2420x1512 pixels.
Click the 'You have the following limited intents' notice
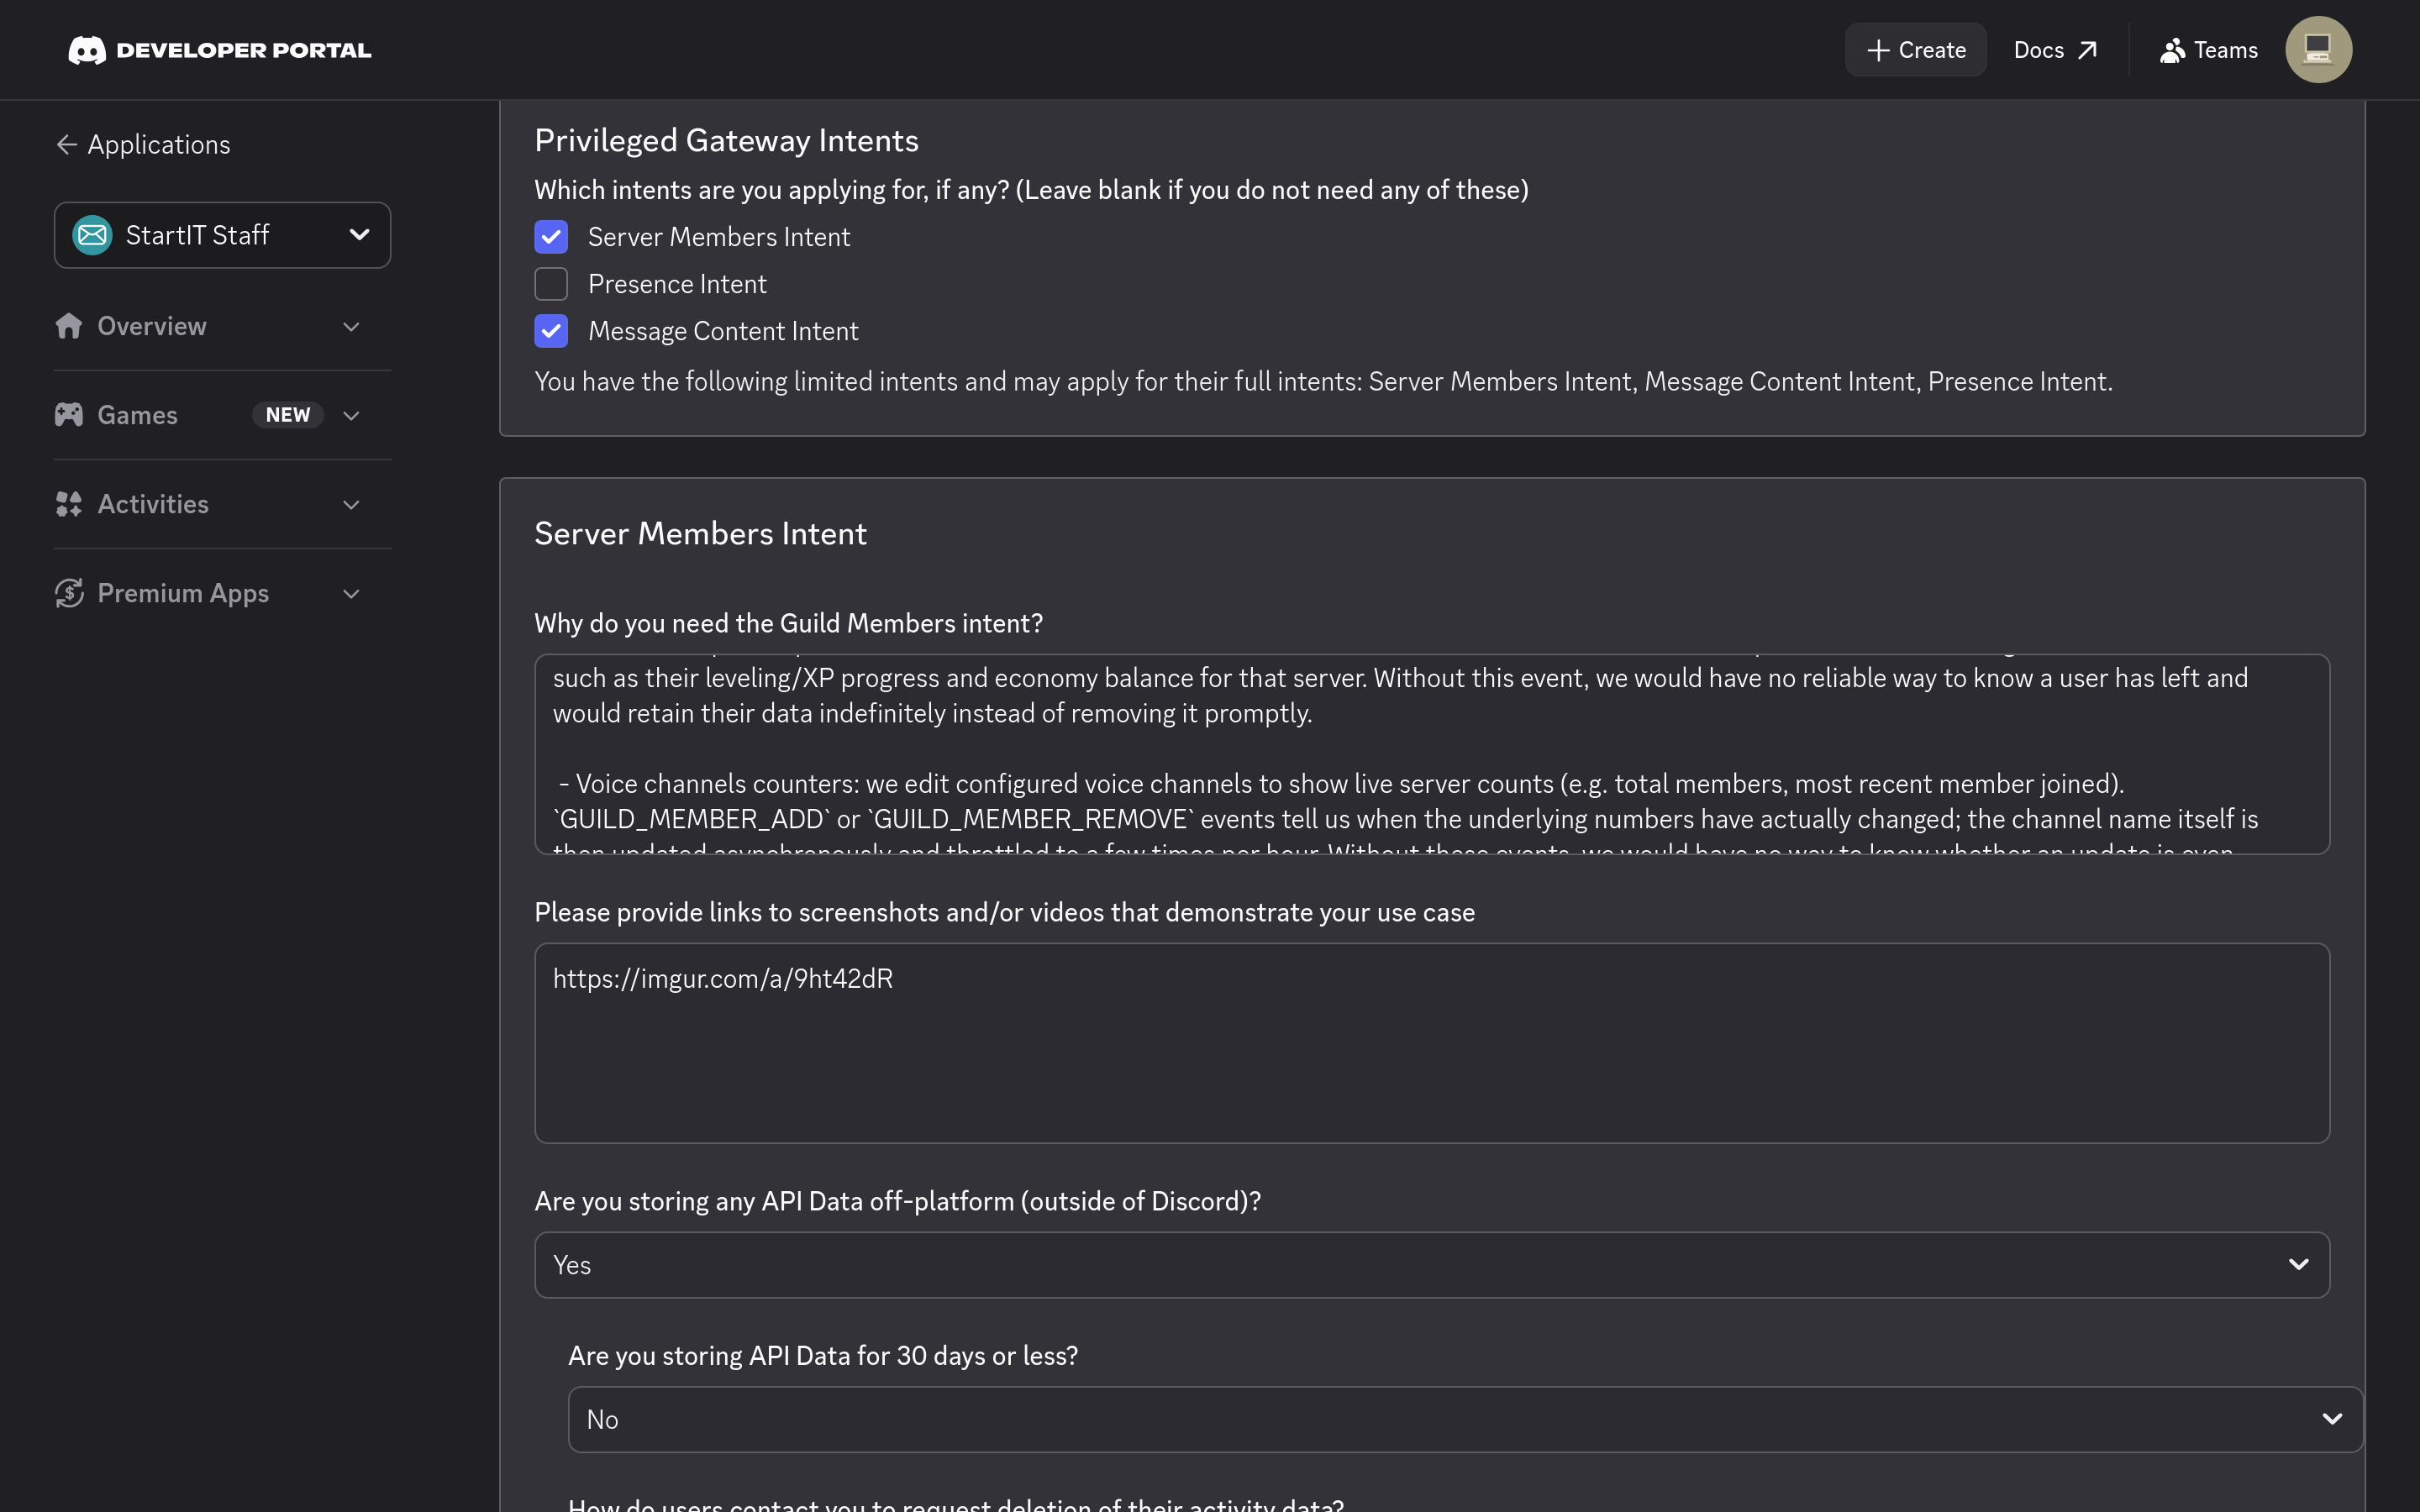[1323, 381]
